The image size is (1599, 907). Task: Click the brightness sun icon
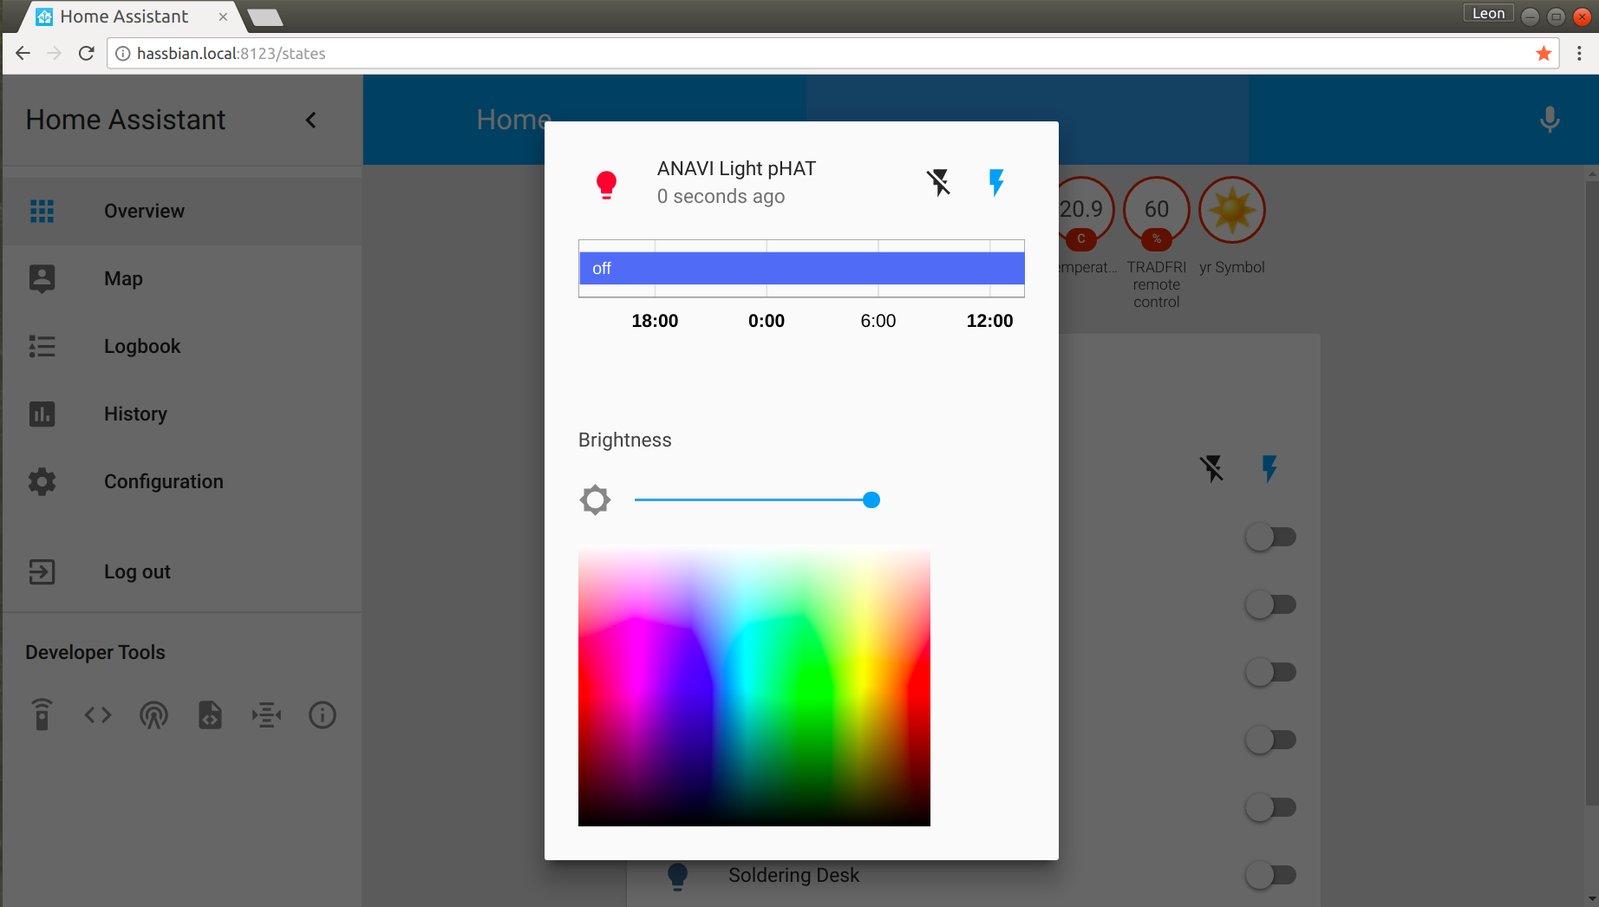[x=595, y=500]
